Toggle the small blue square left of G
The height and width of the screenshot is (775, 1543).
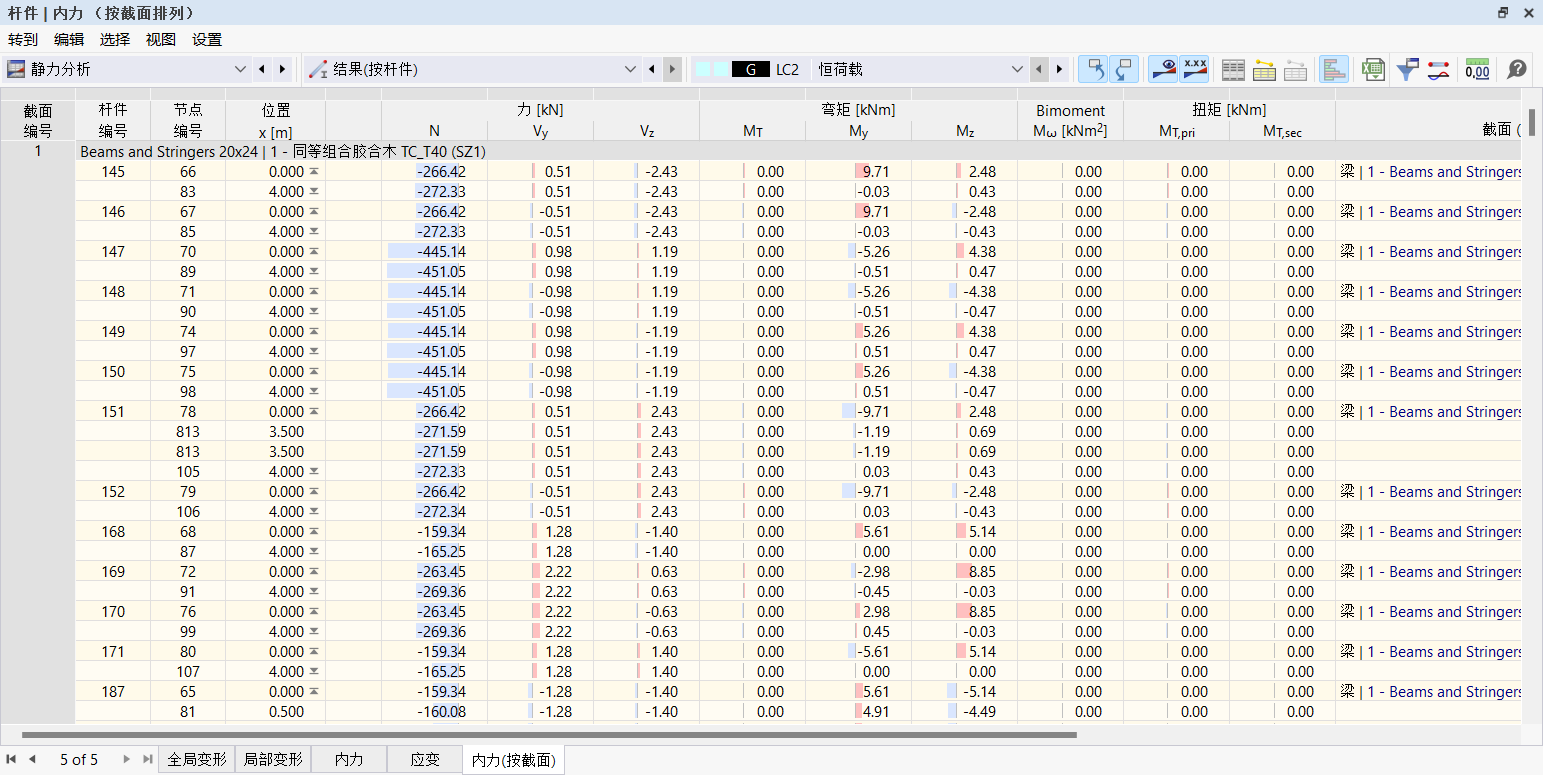pyautogui.click(x=721, y=69)
